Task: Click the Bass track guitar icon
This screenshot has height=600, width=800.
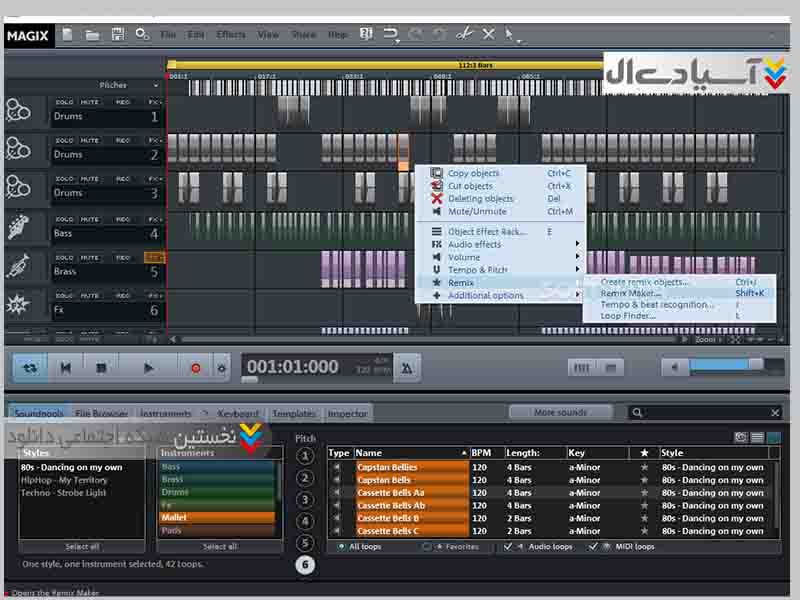Action: click(x=19, y=227)
